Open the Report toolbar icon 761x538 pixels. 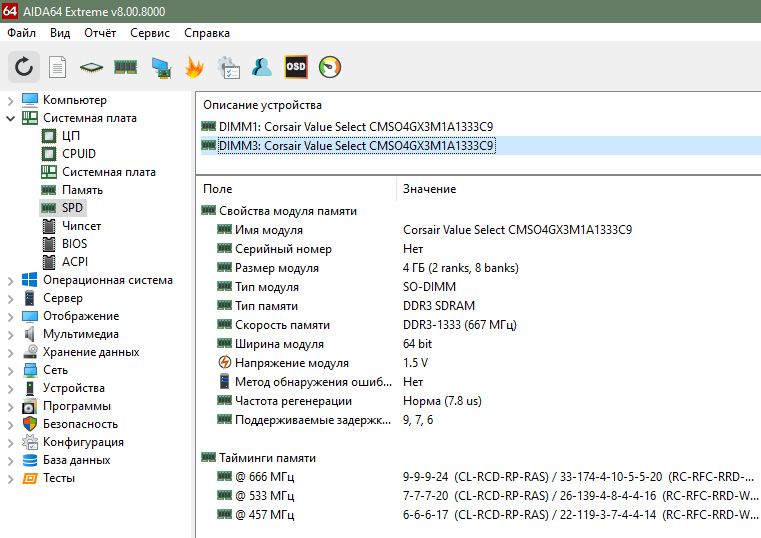tap(57, 67)
